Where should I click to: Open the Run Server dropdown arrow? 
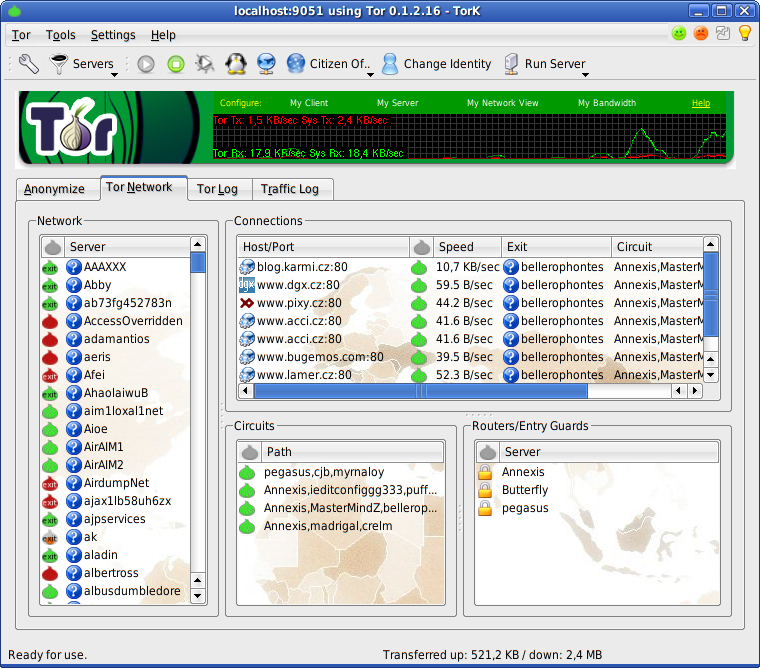(x=586, y=75)
